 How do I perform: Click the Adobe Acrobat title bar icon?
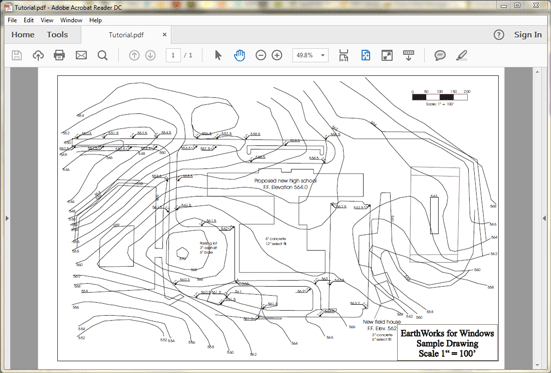click(x=8, y=7)
